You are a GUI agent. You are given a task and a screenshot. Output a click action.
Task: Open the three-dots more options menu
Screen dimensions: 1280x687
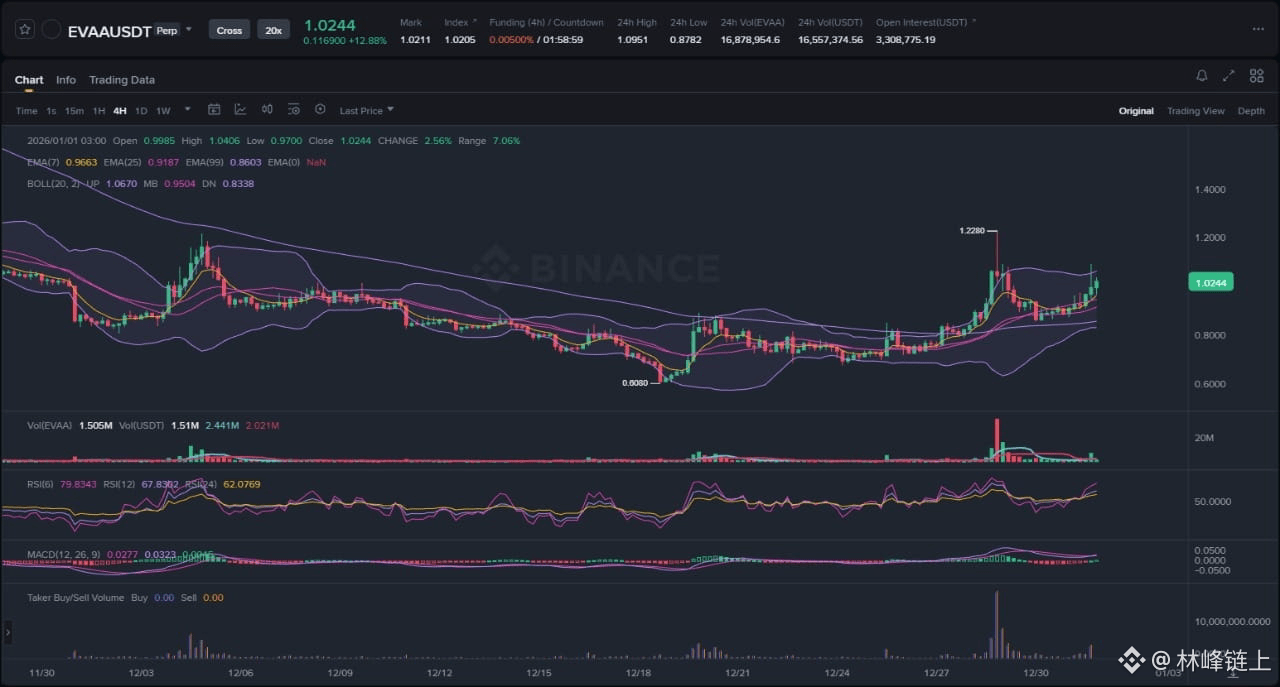pyautogui.click(x=1258, y=29)
